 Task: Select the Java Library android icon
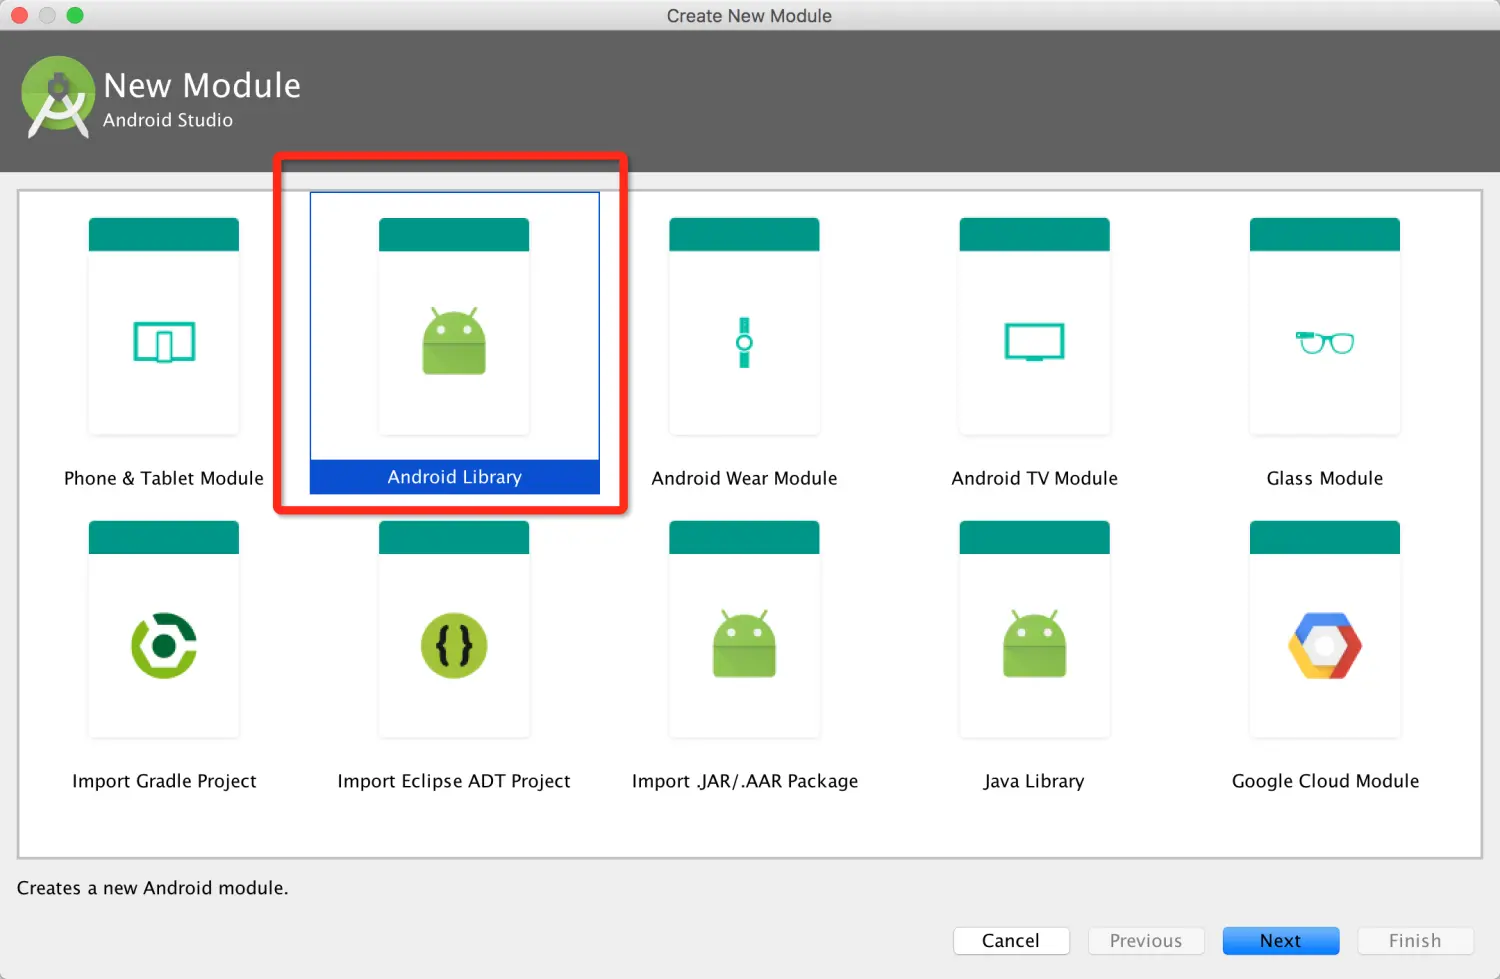[x=1034, y=644]
